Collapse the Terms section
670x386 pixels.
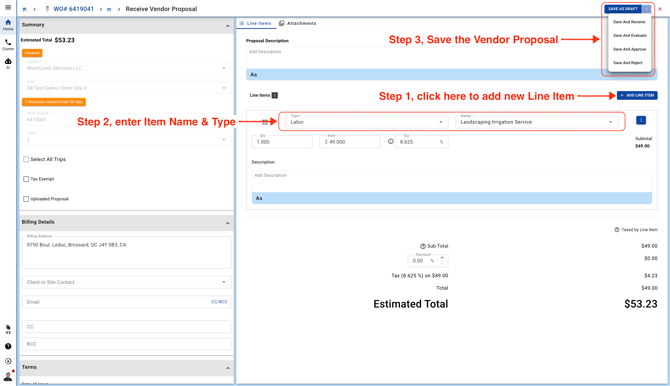pos(227,368)
